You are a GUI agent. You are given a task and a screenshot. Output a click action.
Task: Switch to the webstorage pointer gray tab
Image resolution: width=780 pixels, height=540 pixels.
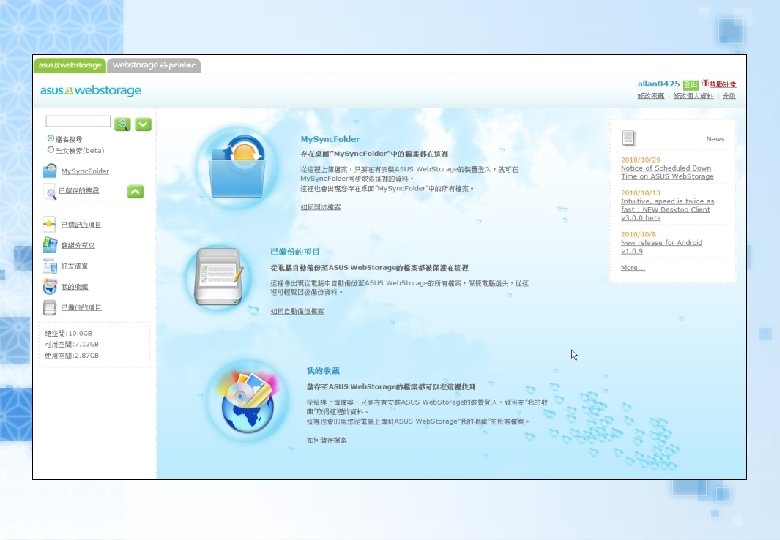click(154, 65)
